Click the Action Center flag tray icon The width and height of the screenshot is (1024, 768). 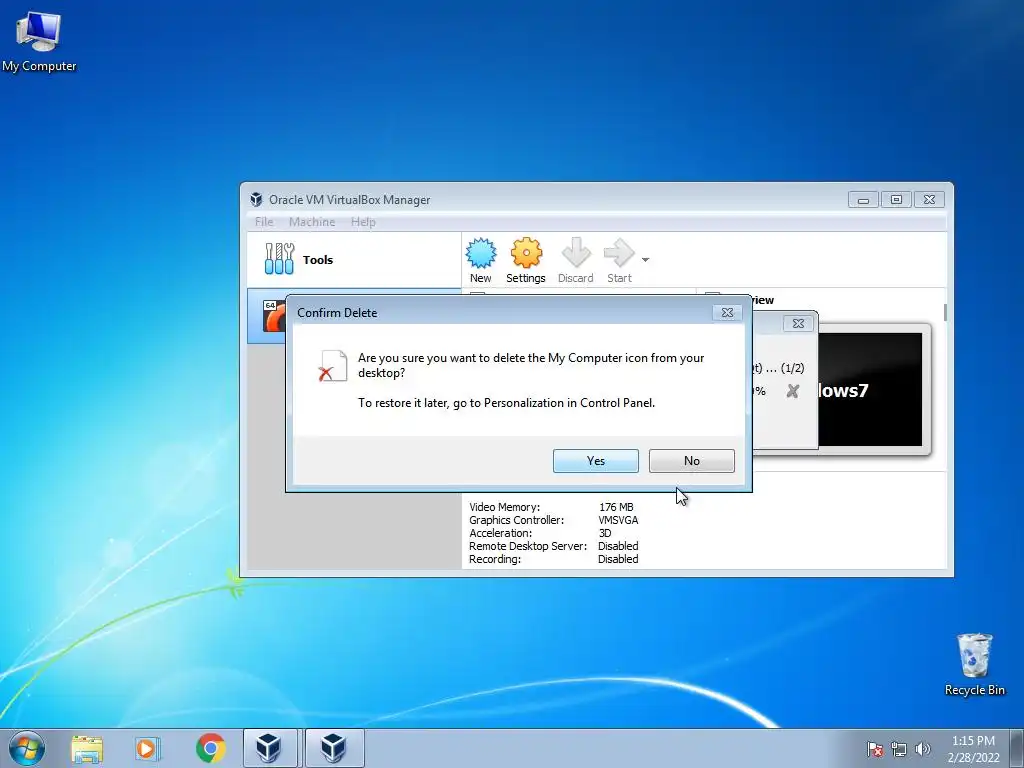click(875, 749)
